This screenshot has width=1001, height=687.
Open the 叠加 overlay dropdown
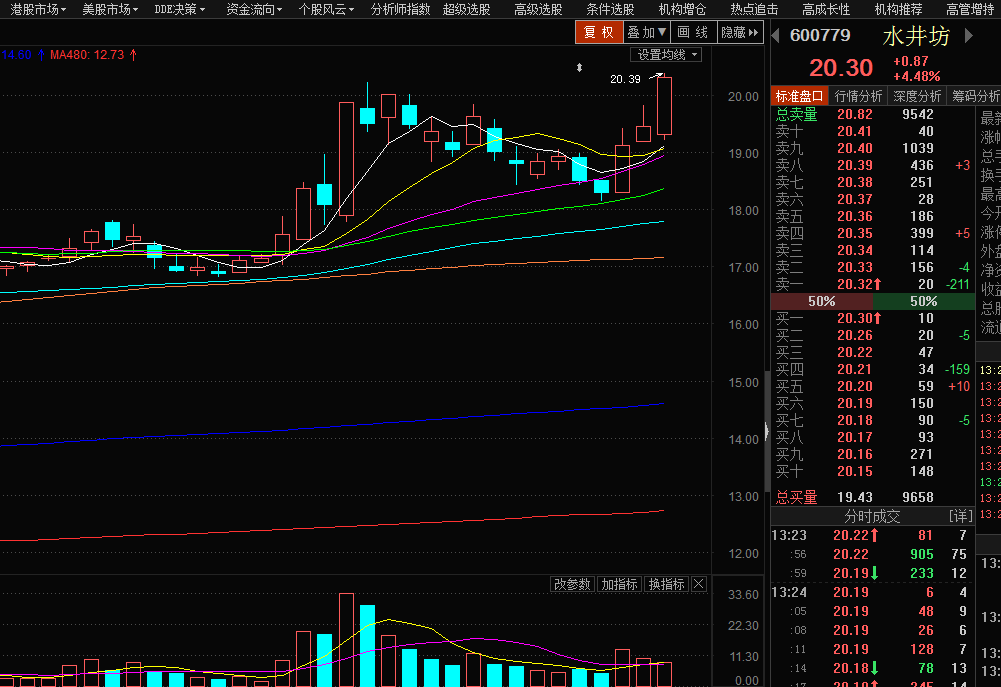pos(647,33)
